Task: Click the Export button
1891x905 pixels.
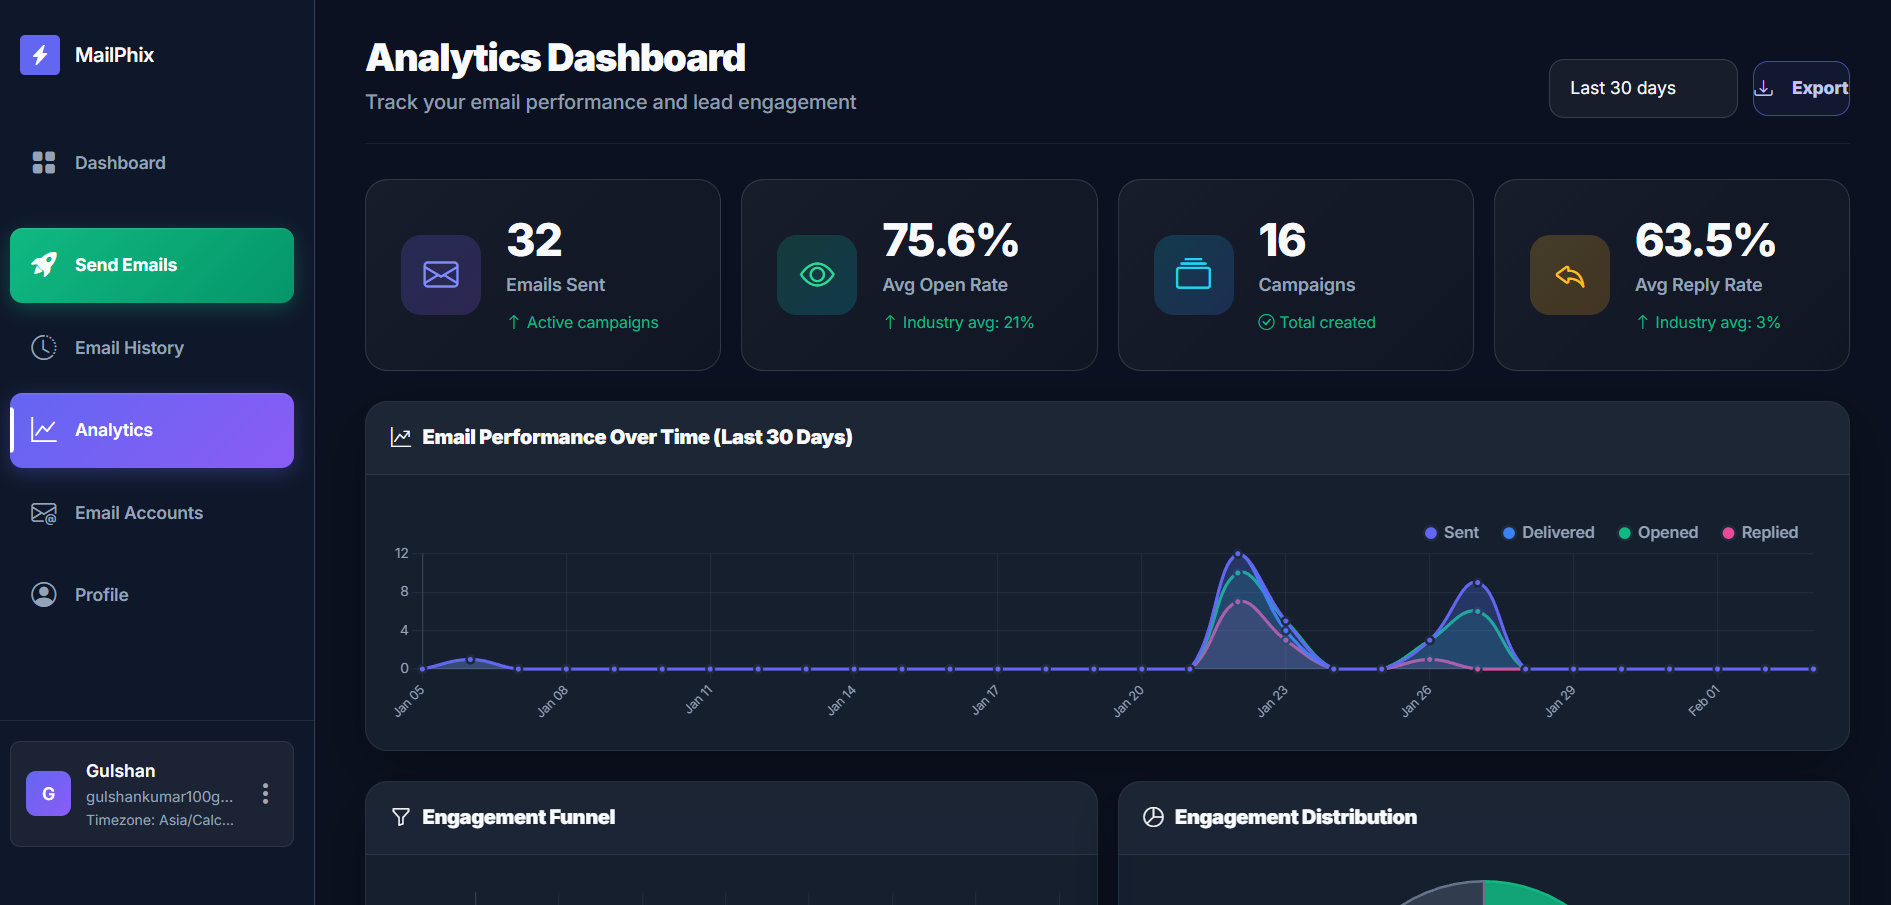Action: tap(1801, 88)
